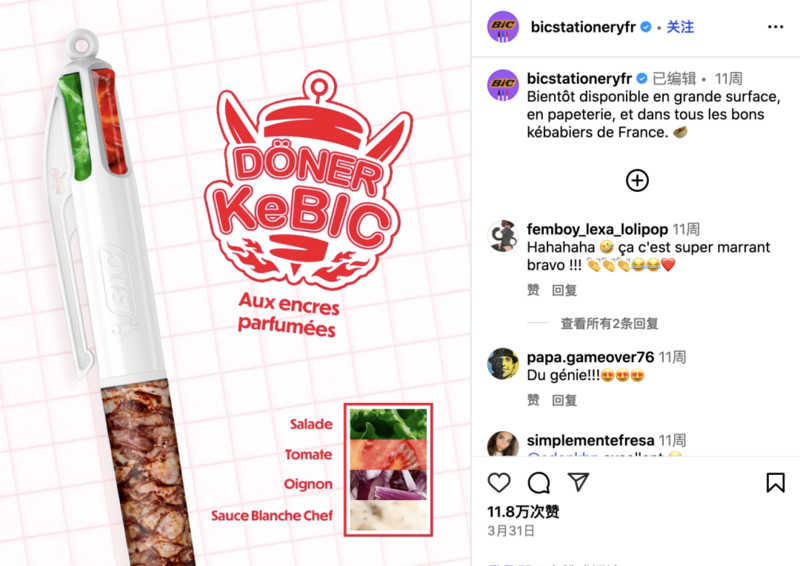The width and height of the screenshot is (800, 566).
Task: Open comments with the speech bubble icon
Action: tap(538, 482)
